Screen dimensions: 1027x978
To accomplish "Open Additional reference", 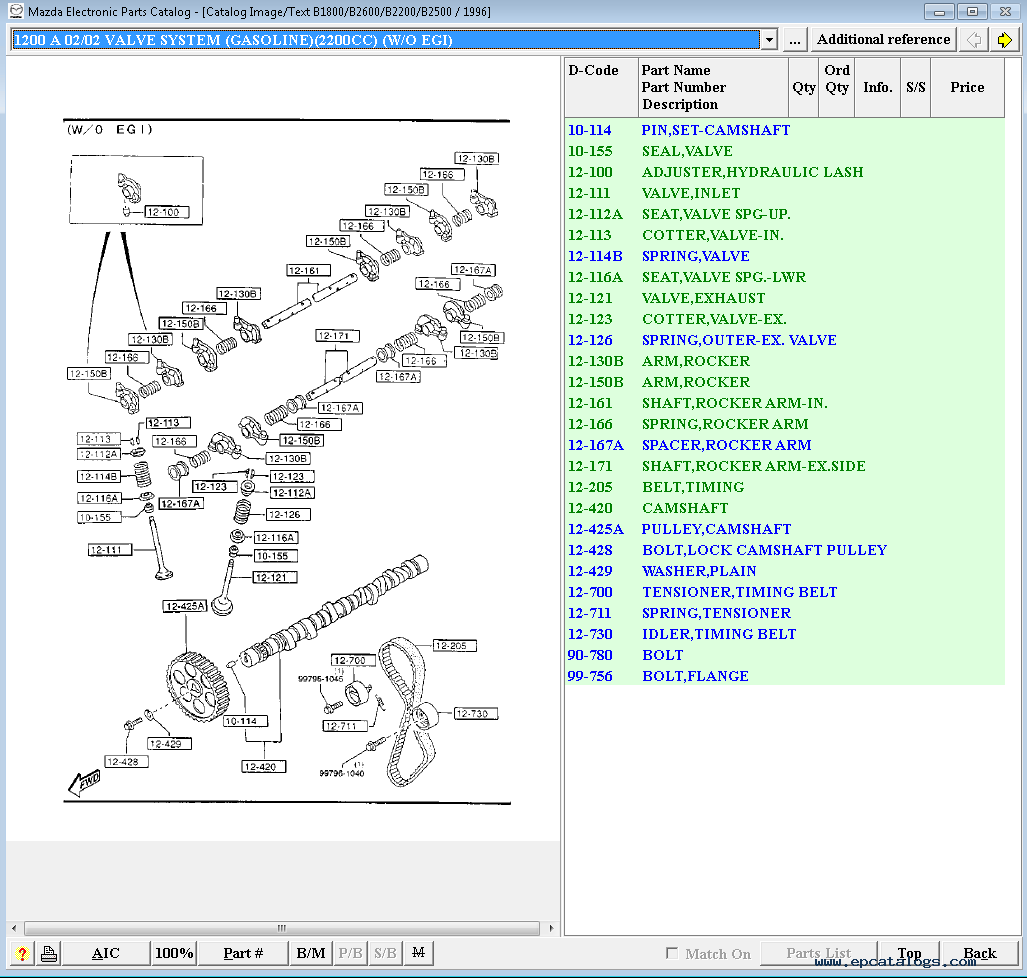I will tap(883, 40).
